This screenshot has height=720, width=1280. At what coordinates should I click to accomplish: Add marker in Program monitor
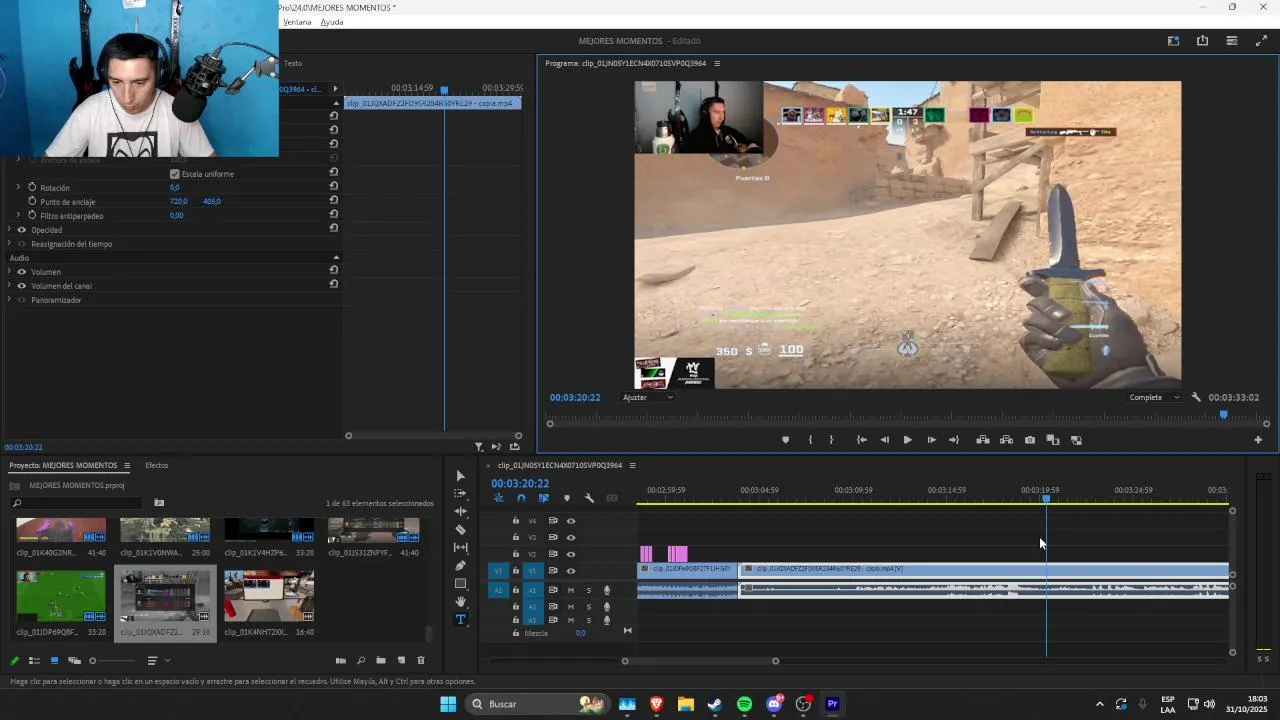[785, 440]
